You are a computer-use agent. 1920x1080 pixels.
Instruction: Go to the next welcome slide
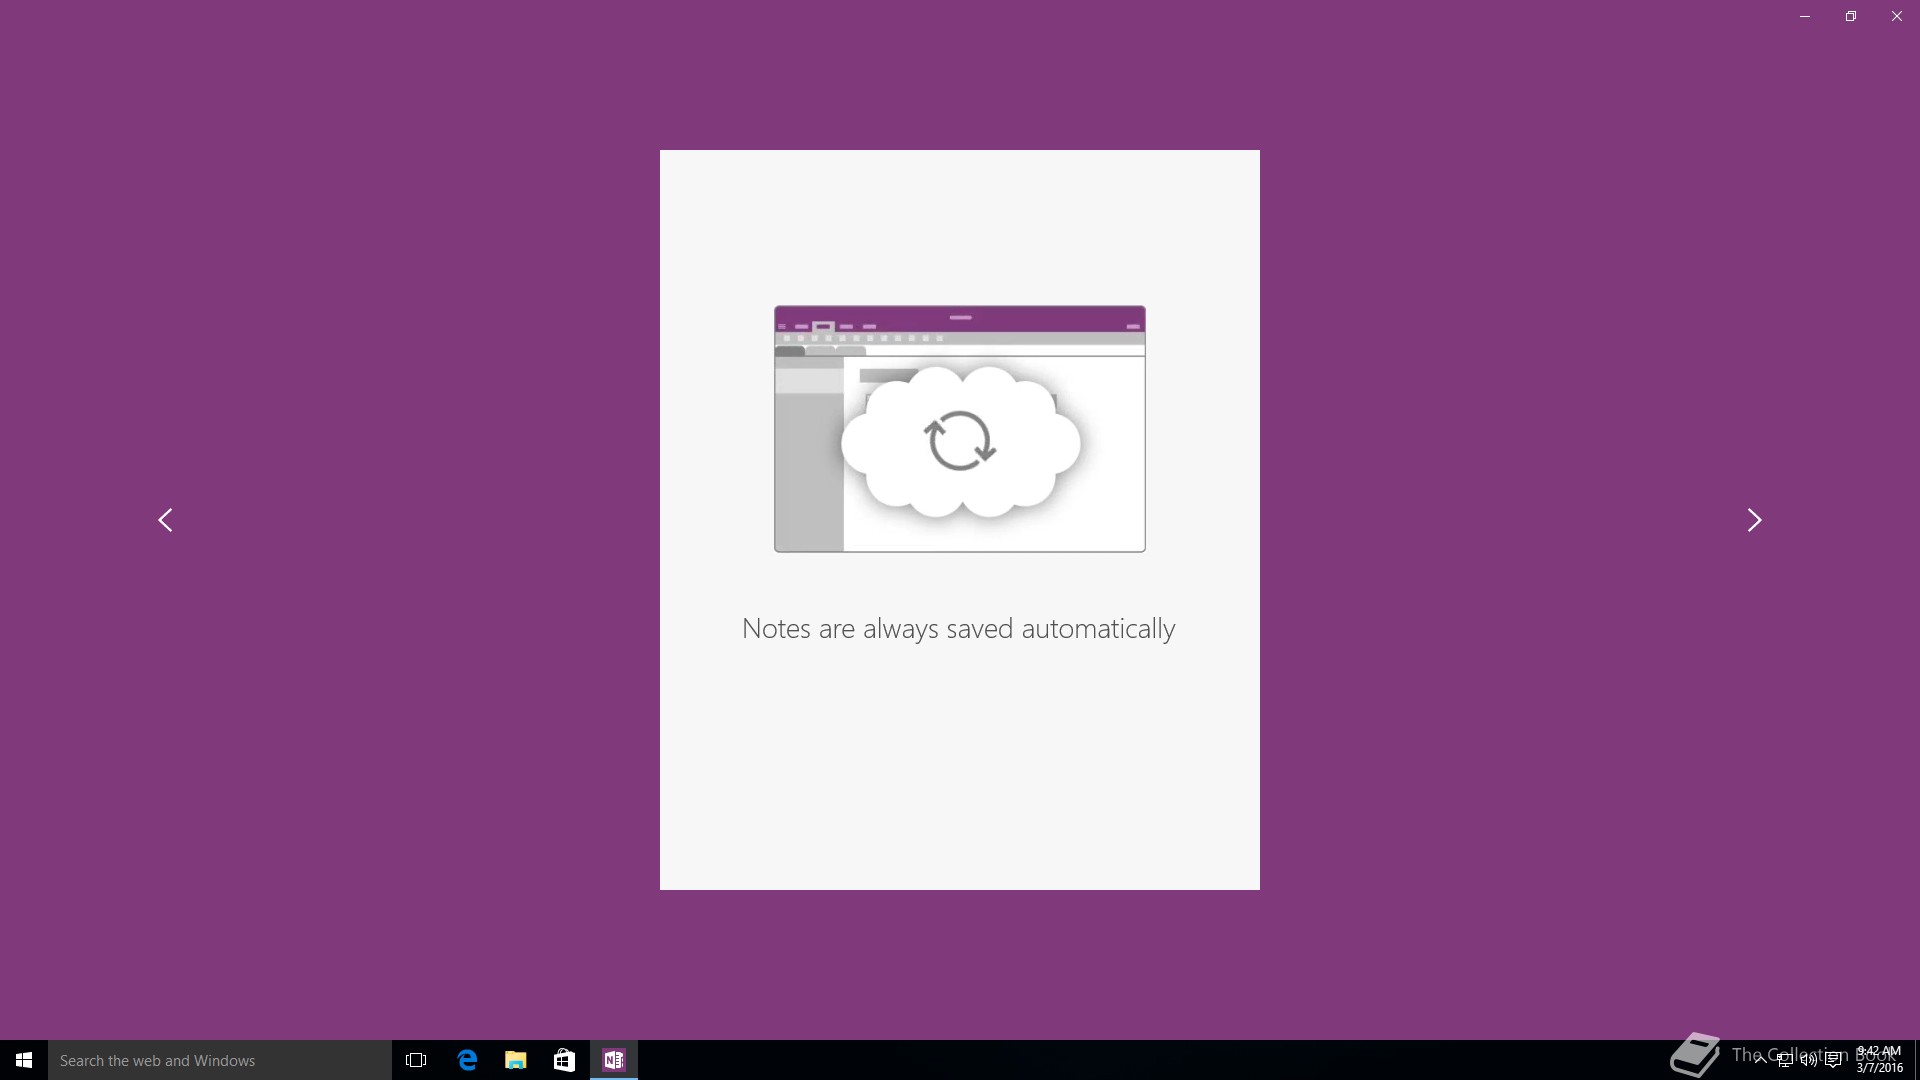pos(1754,520)
